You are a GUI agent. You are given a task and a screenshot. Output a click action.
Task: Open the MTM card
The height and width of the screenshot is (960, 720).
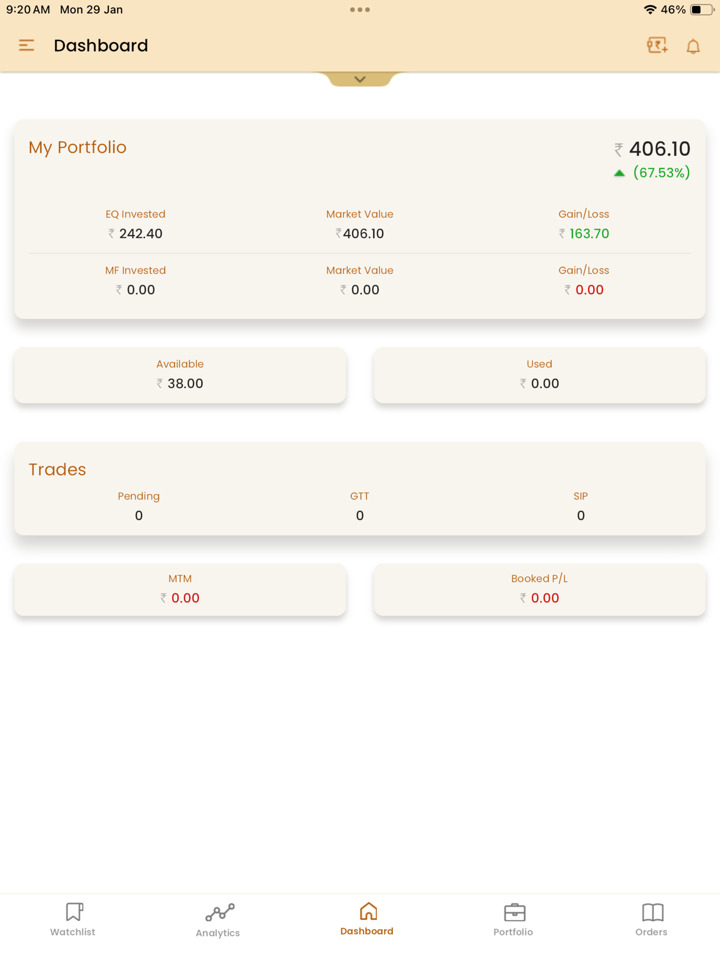(180, 589)
